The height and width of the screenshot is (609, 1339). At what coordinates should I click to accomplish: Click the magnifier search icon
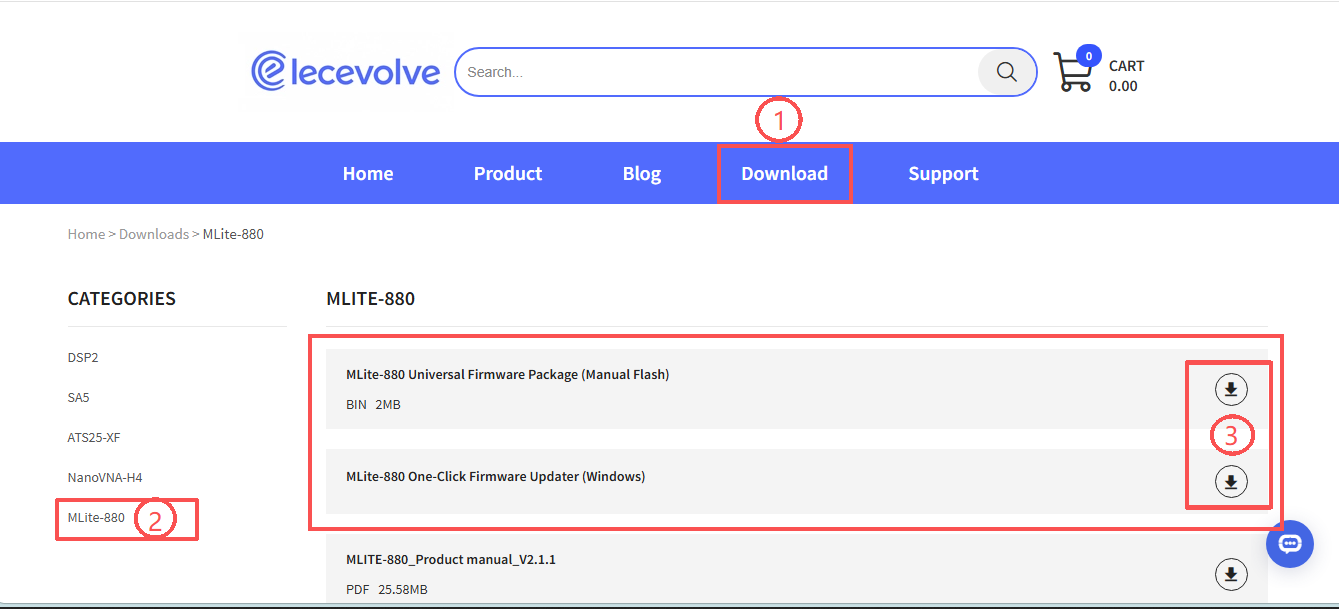tap(1006, 72)
